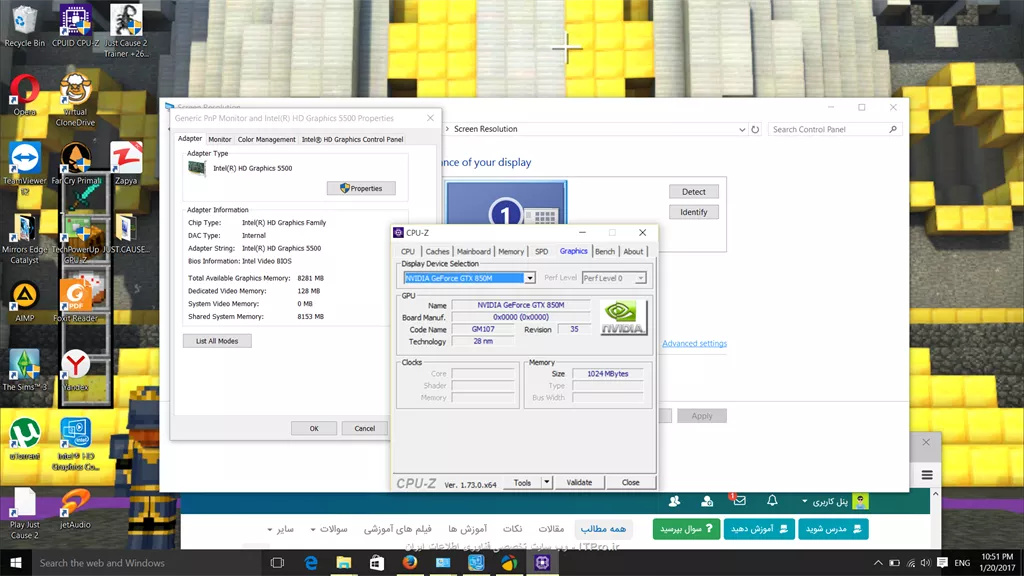Viewport: 1024px width, 576px height.
Task: Select همه مطالب in the website menu
Action: [603, 529]
